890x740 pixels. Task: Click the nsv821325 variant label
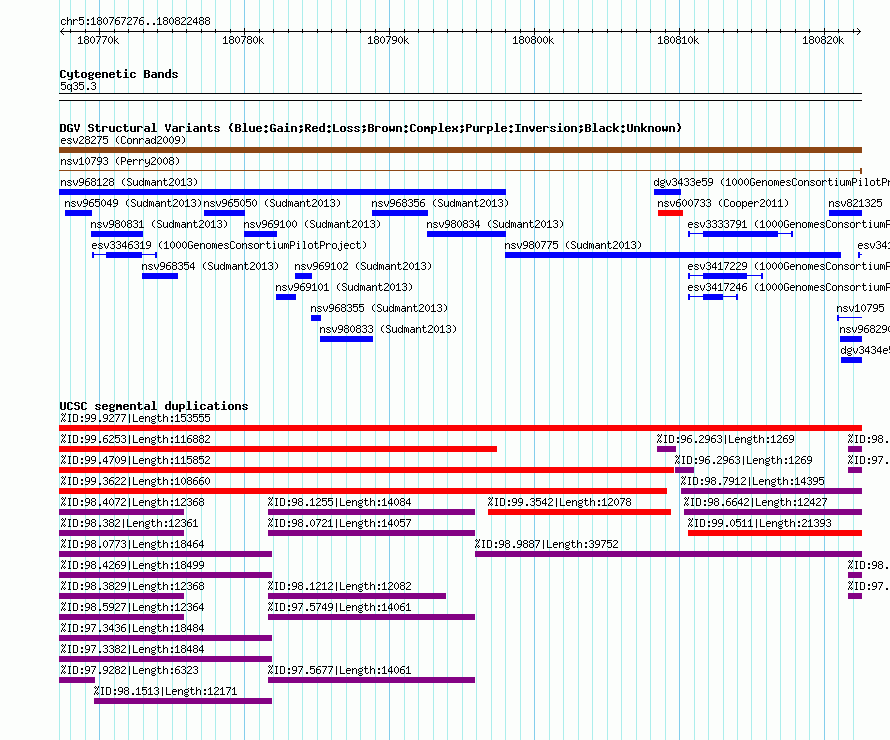855,203
